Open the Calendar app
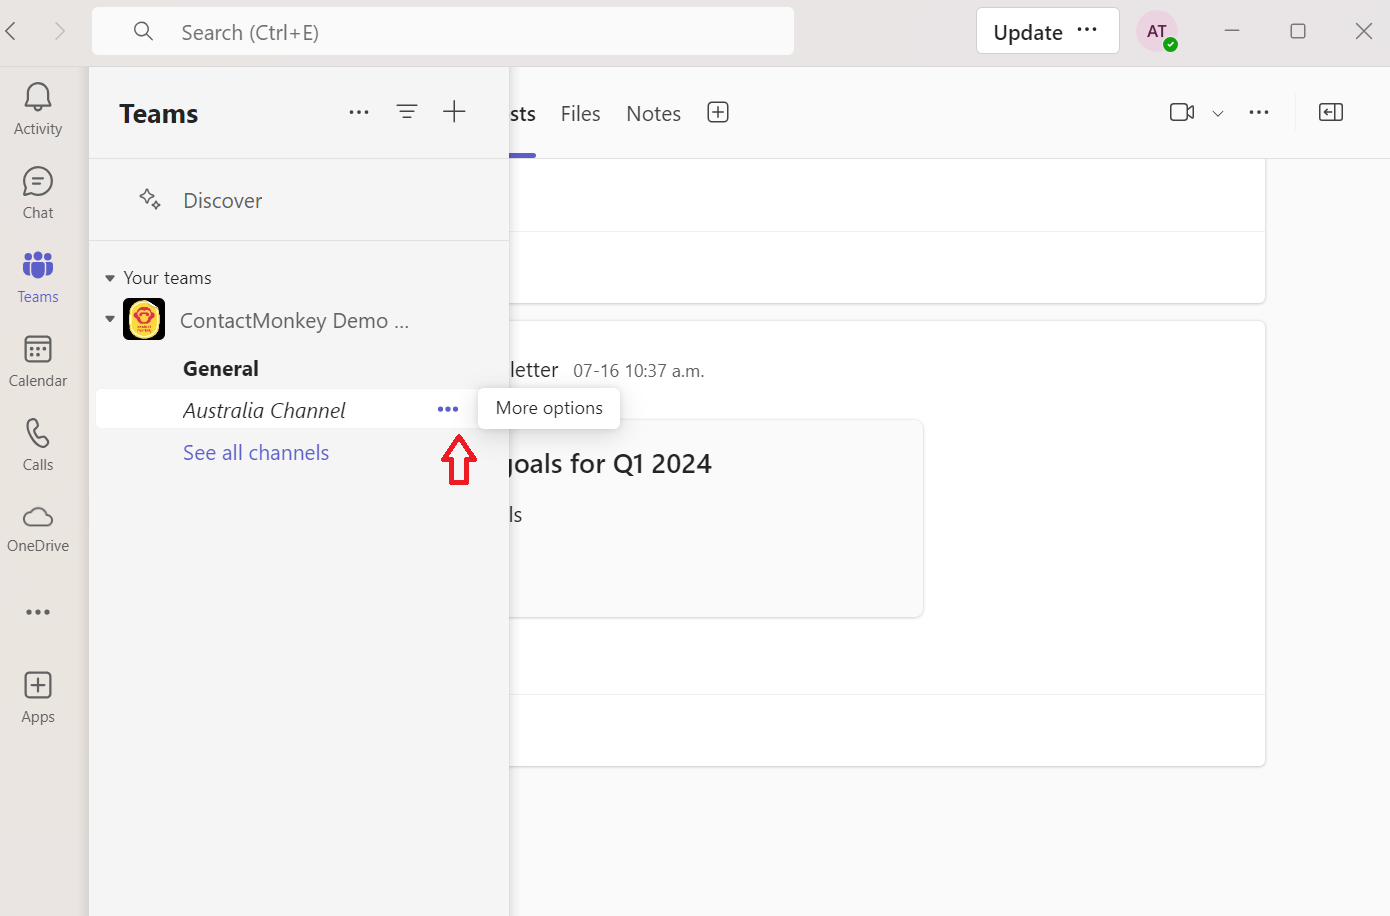1390x916 pixels. pyautogui.click(x=38, y=361)
